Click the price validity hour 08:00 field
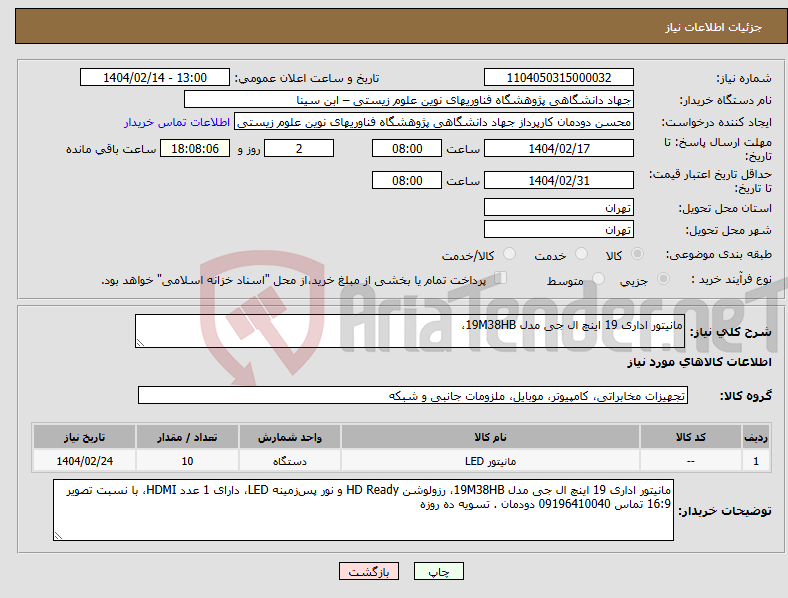788x598 pixels. tap(407, 180)
